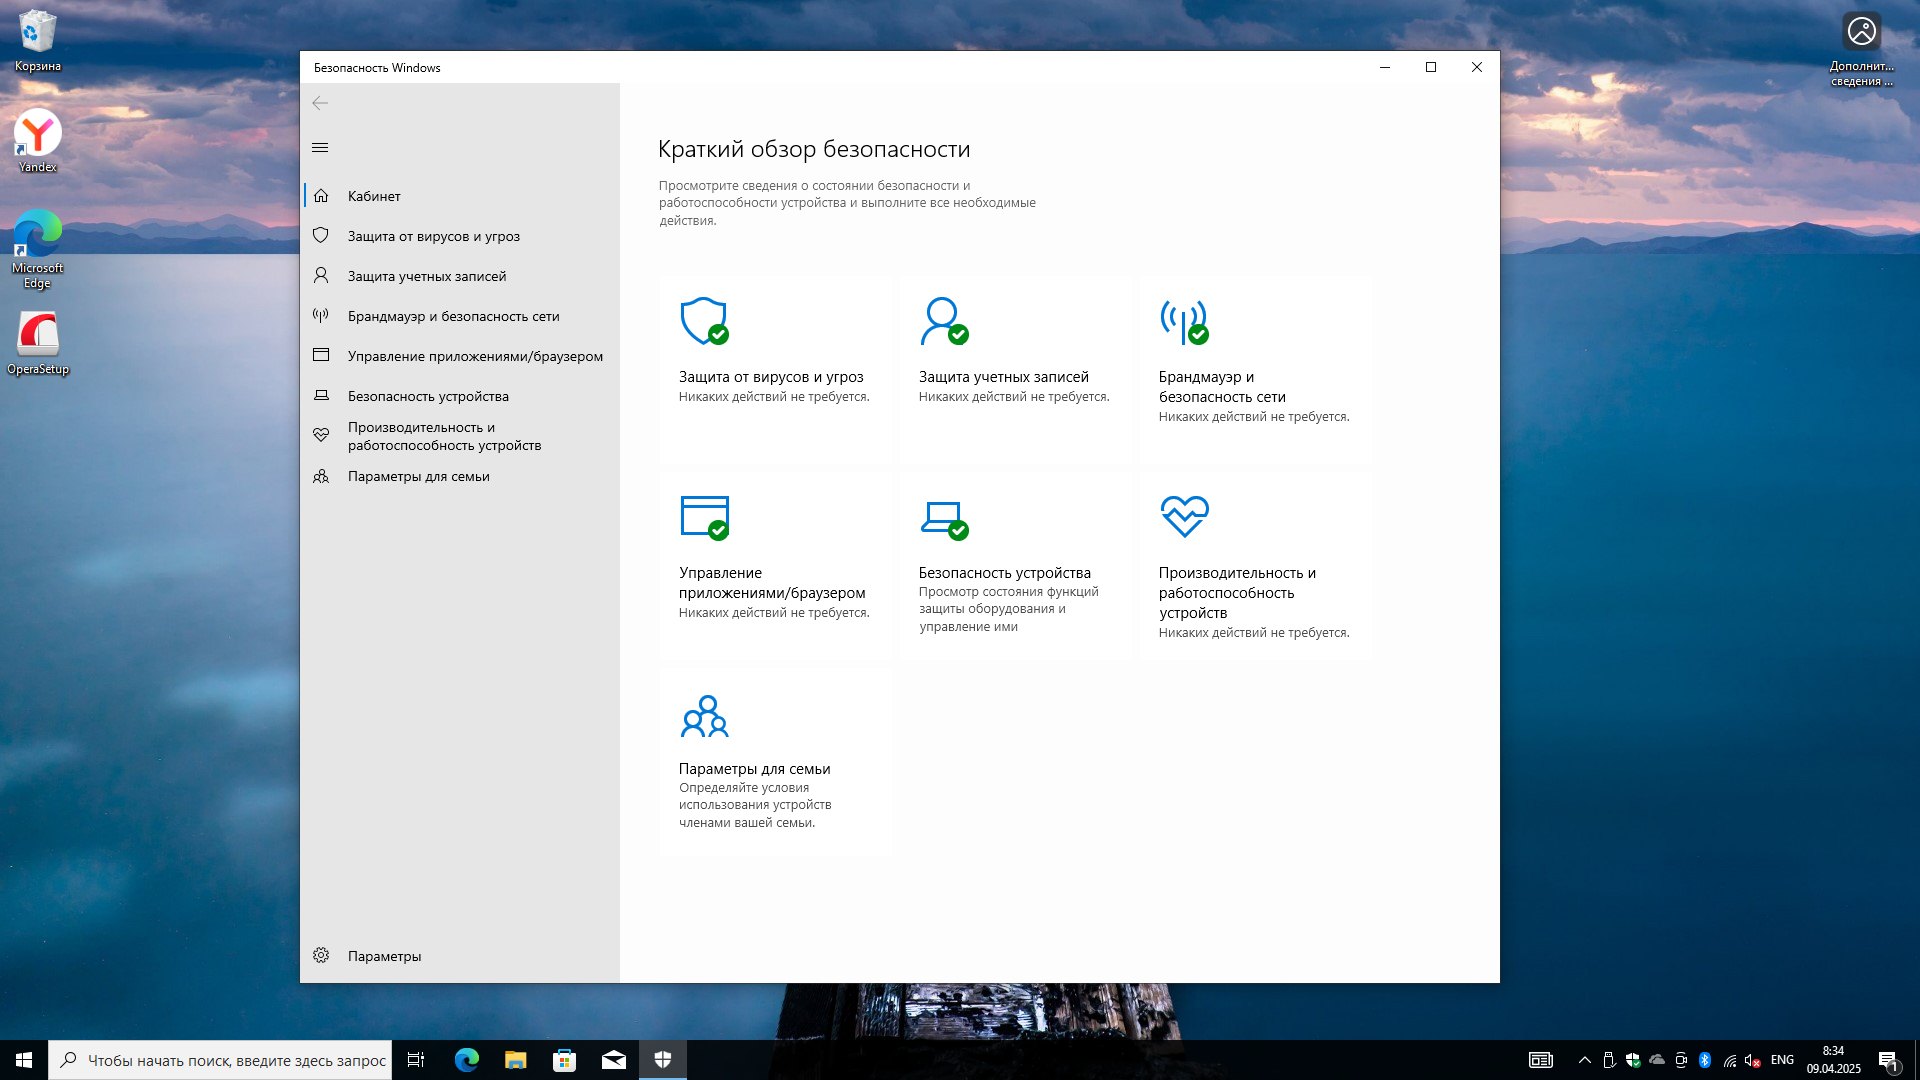This screenshot has height=1080, width=1920.
Task: Open the account protection person tile icon
Action: coord(944,321)
